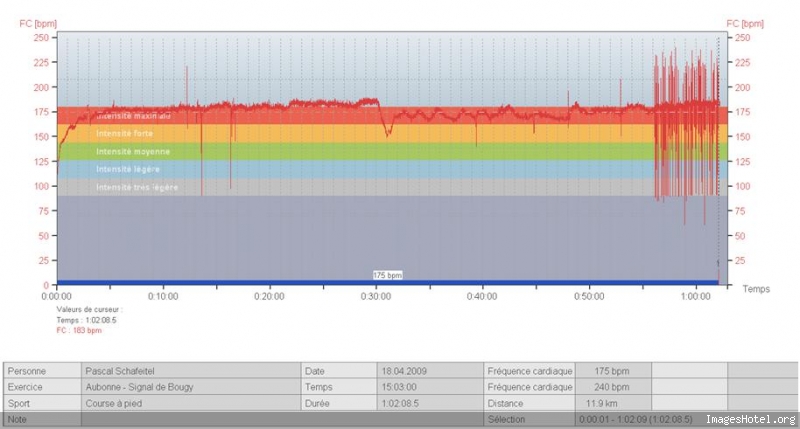The image size is (800, 429).
Task: Click the left FC [bpm] axis title
Action: click(x=38, y=23)
